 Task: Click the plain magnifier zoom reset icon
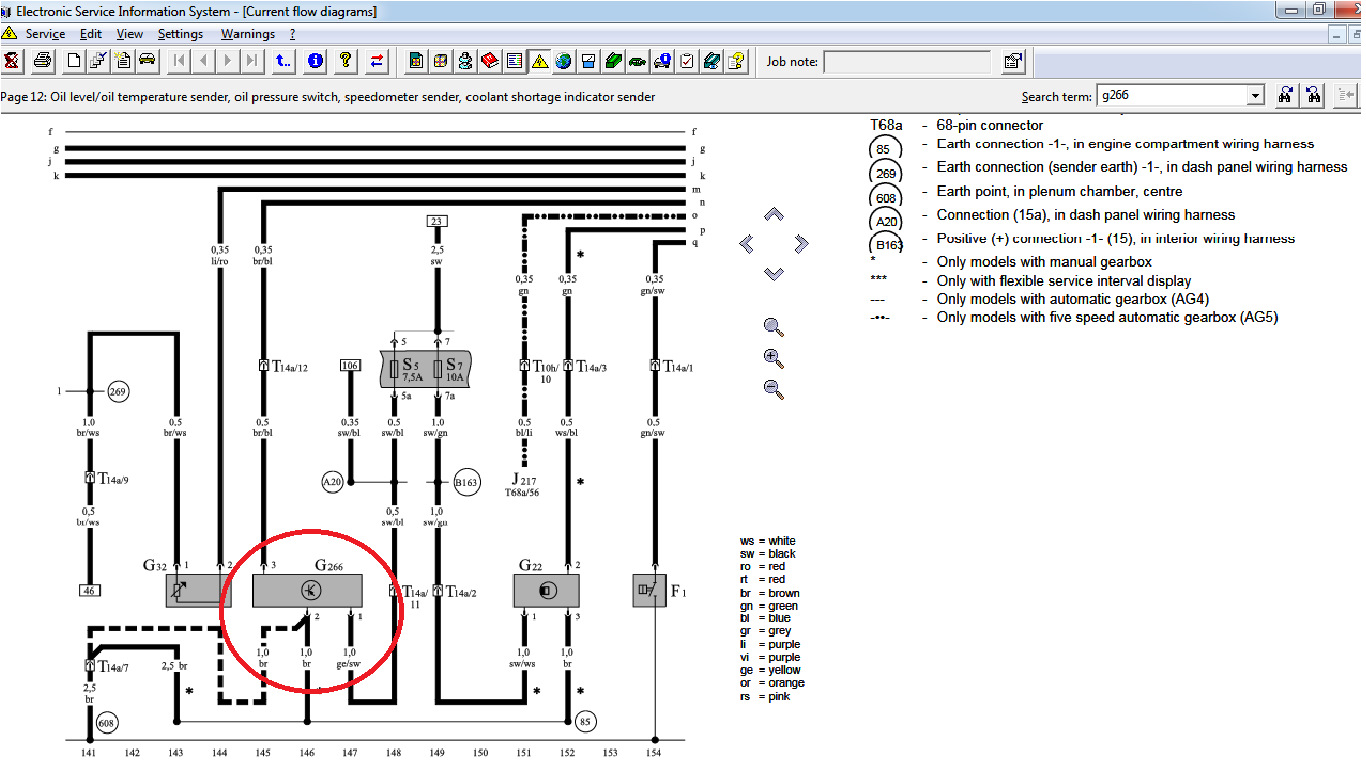[773, 327]
